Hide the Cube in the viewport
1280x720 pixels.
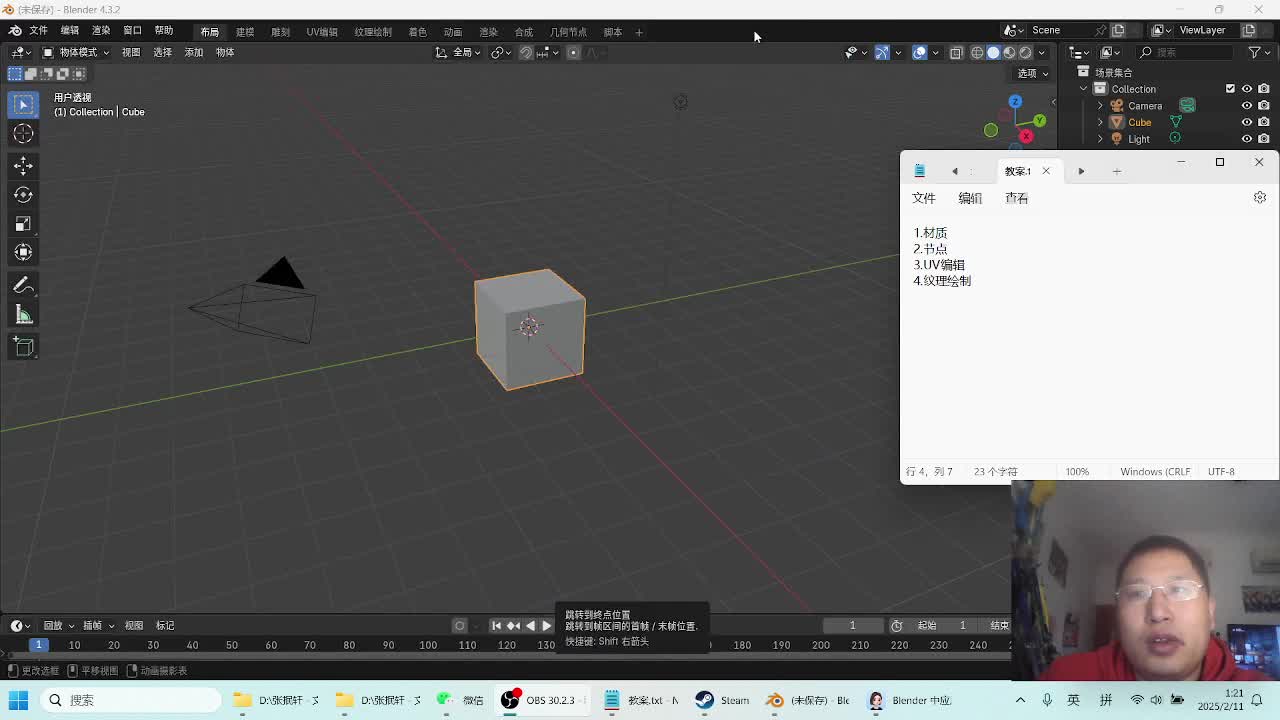[x=1247, y=122]
